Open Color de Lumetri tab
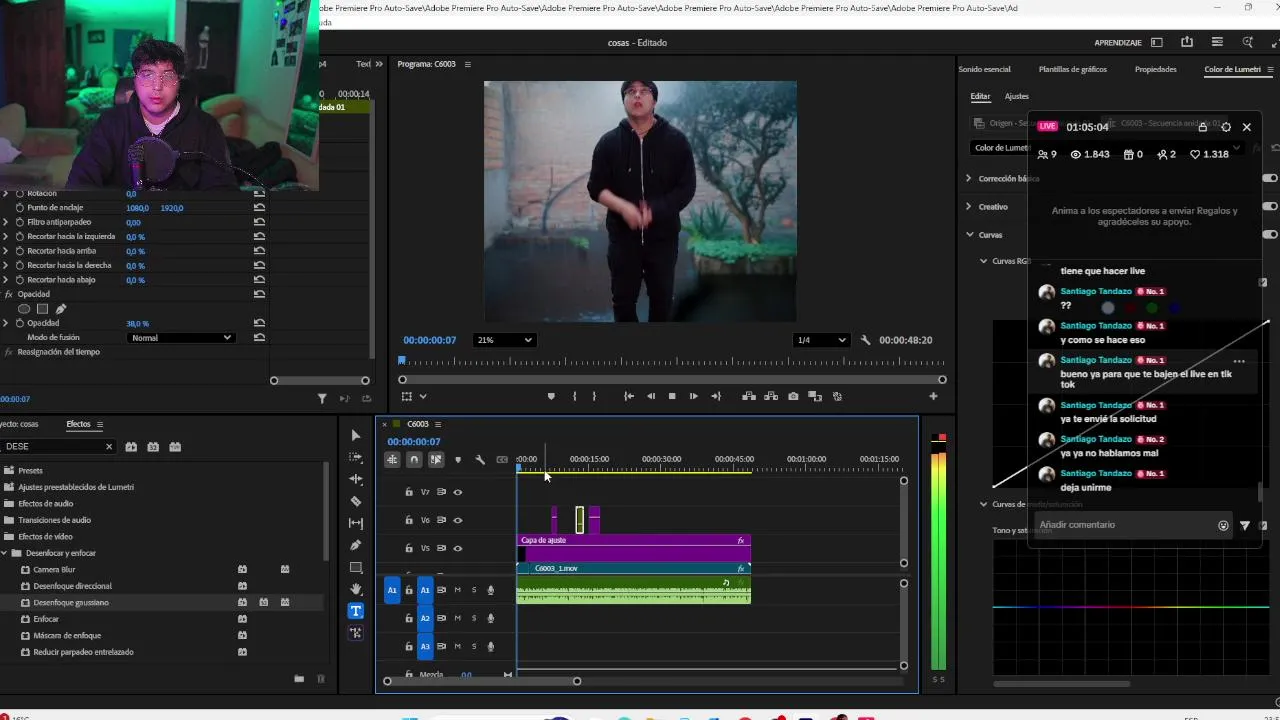The image size is (1280, 720). tap(1232, 69)
